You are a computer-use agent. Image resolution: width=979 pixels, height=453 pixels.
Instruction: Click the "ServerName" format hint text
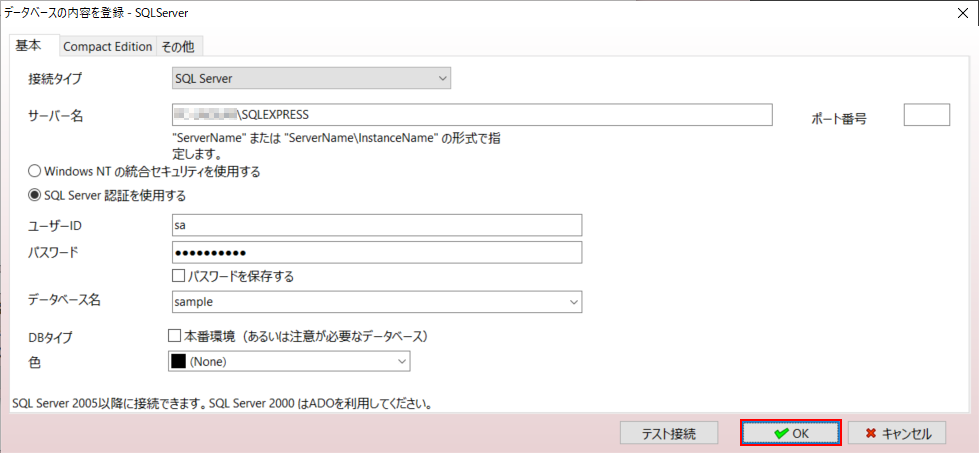[x=337, y=145]
